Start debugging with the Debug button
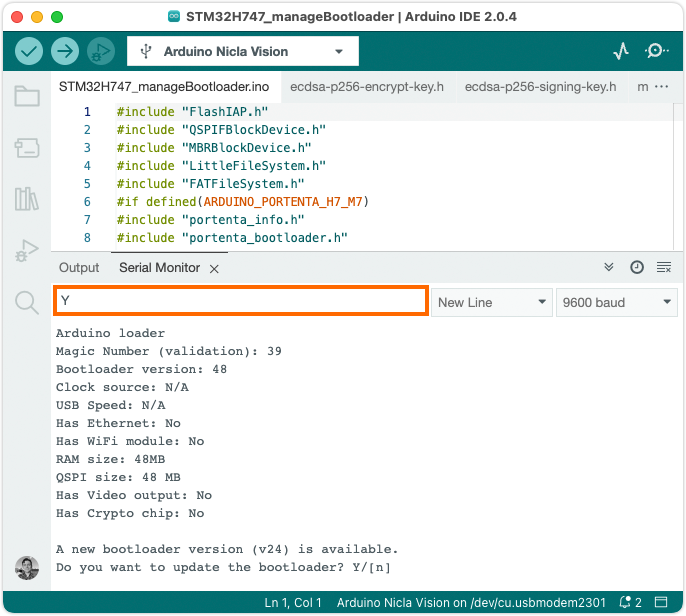This screenshot has height=616, width=686. [x=100, y=51]
